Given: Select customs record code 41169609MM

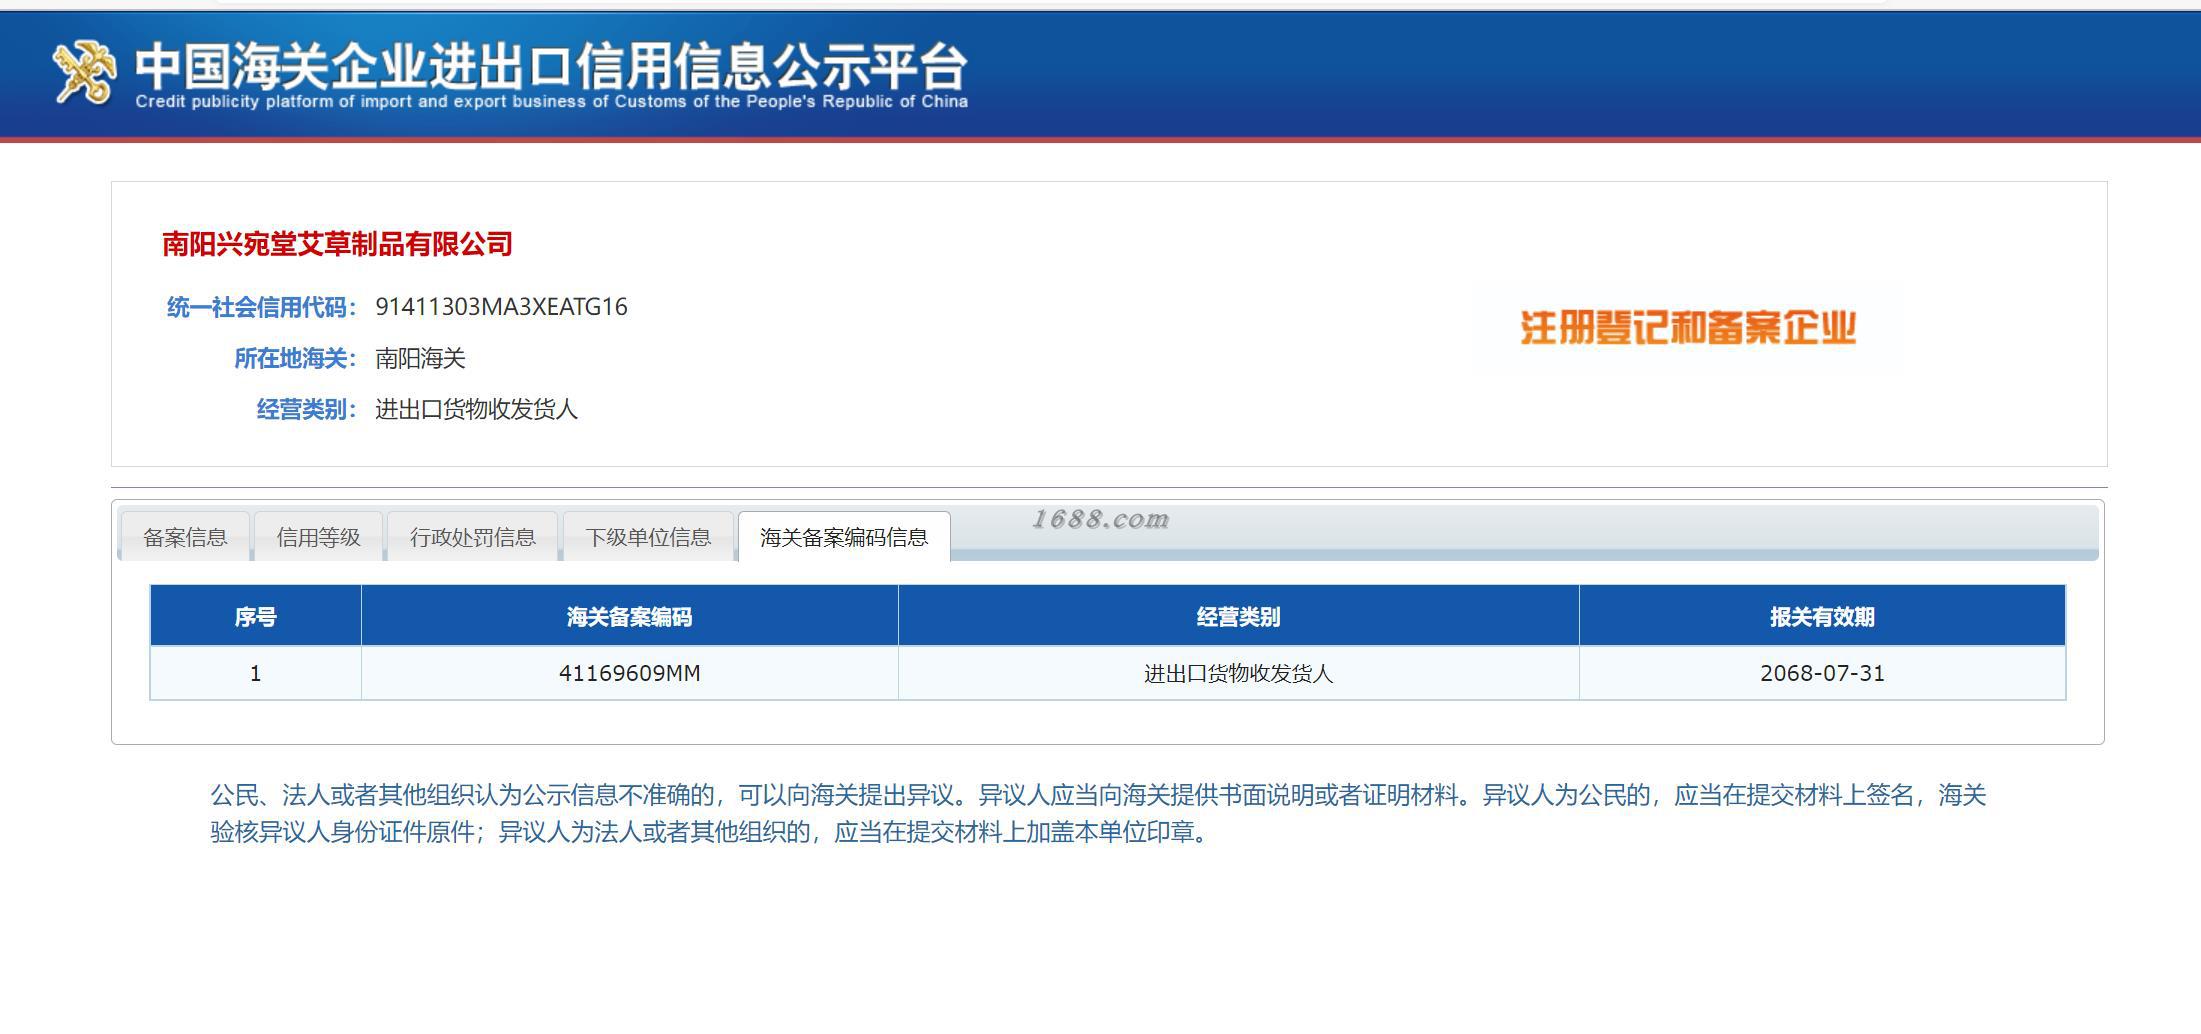Looking at the screenshot, I should 630,673.
